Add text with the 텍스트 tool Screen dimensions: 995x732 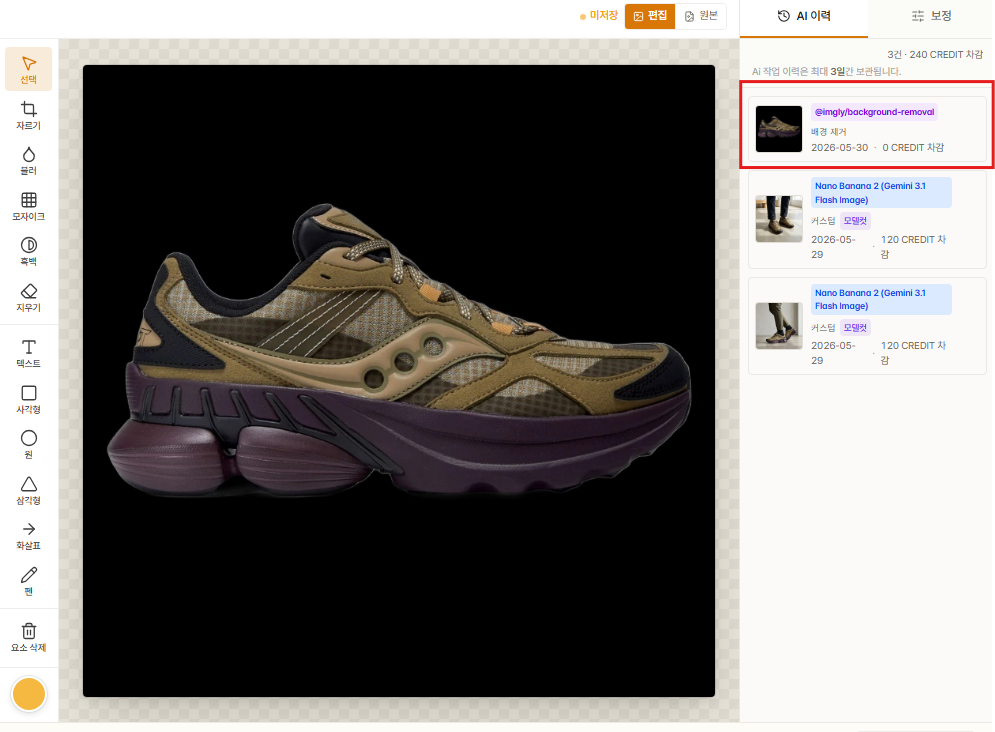(x=29, y=353)
